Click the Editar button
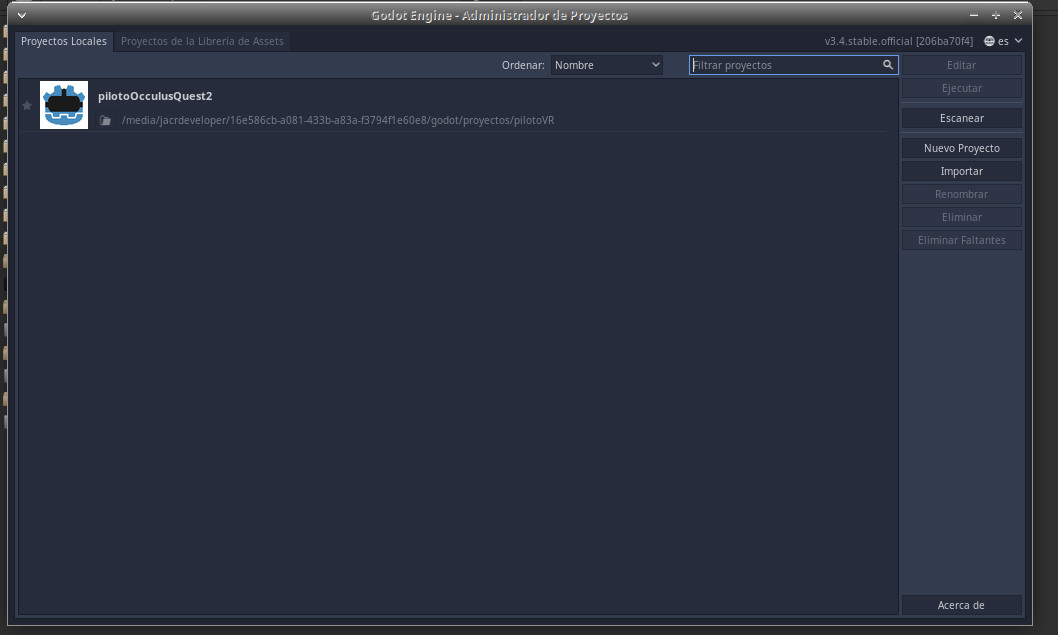This screenshot has width=1058, height=635. 962,65
